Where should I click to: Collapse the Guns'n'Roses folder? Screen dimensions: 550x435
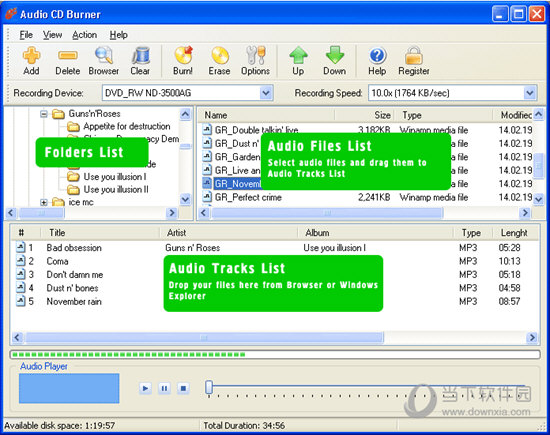click(44, 114)
